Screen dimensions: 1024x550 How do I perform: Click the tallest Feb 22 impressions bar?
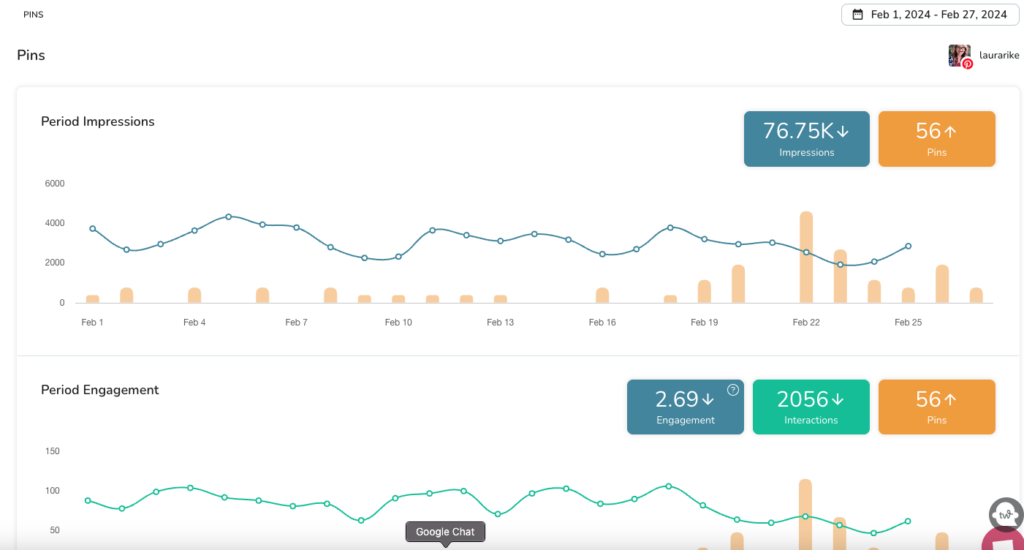806,257
